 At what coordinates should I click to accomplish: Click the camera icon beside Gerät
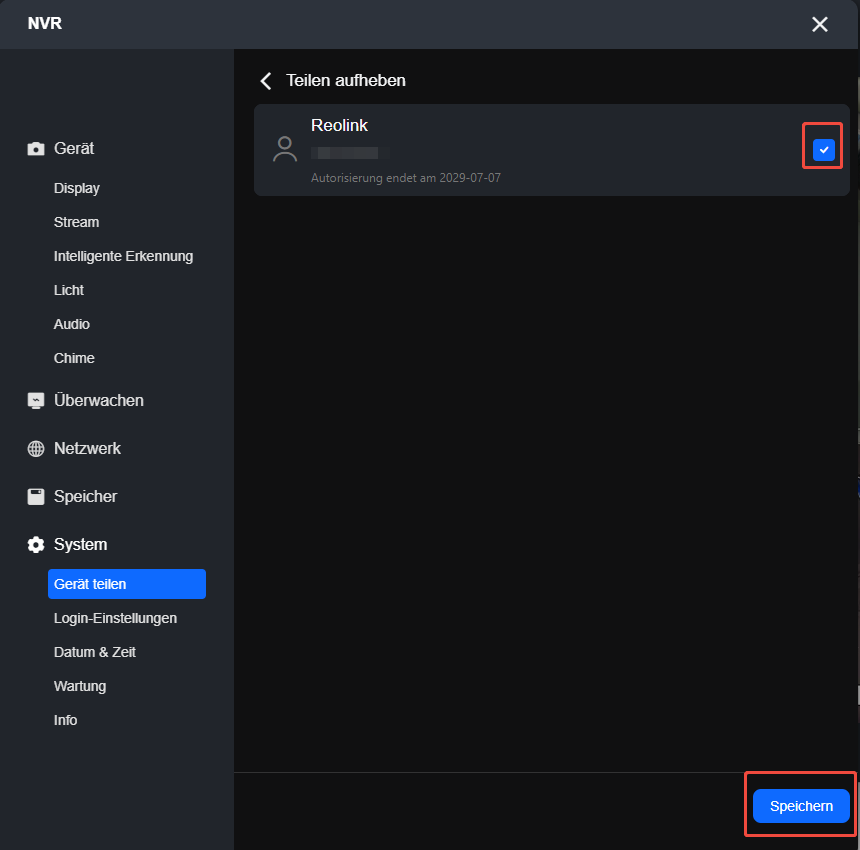tap(36, 149)
